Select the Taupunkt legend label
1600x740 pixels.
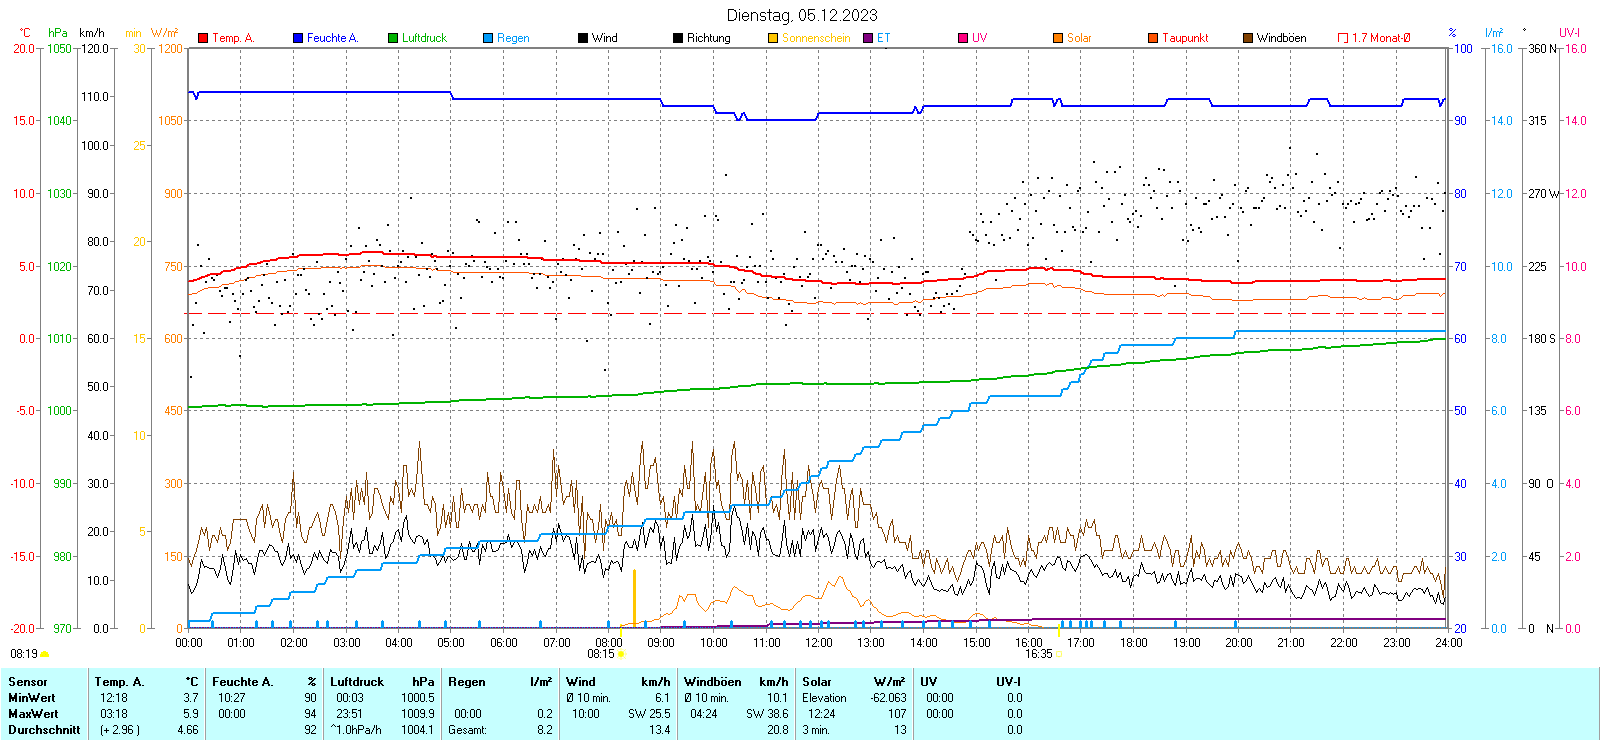click(x=1185, y=38)
